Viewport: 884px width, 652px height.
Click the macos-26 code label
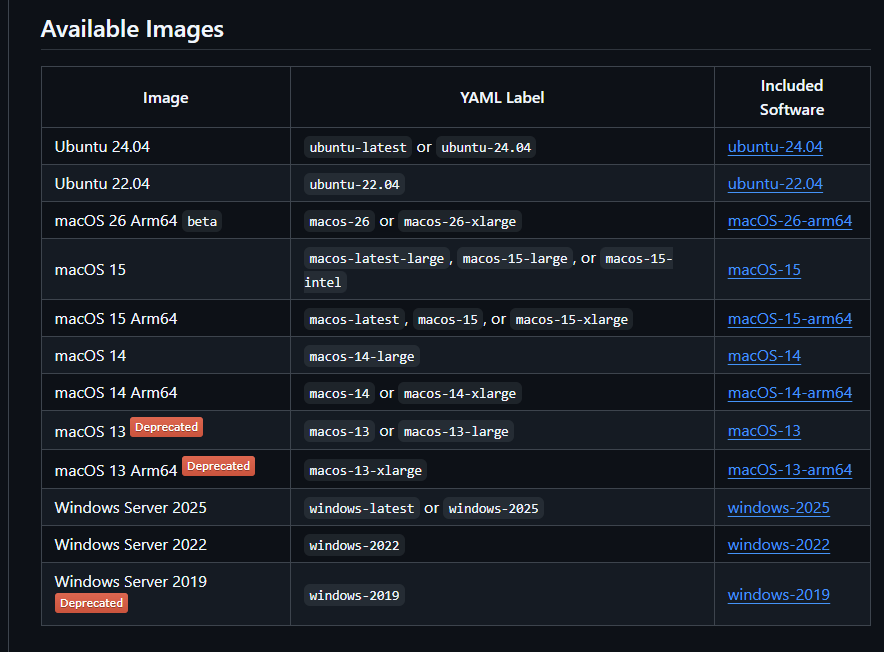(339, 221)
